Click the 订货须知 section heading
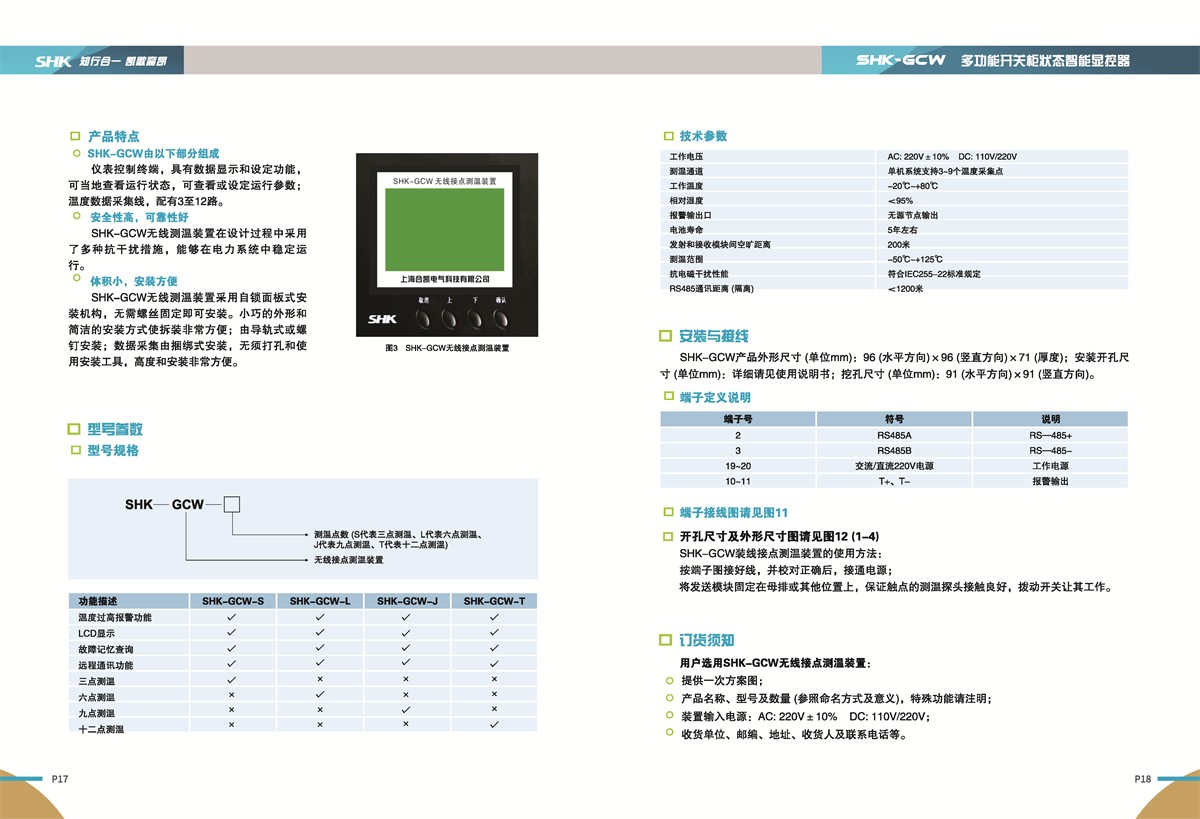1200x819 pixels. pos(707,640)
